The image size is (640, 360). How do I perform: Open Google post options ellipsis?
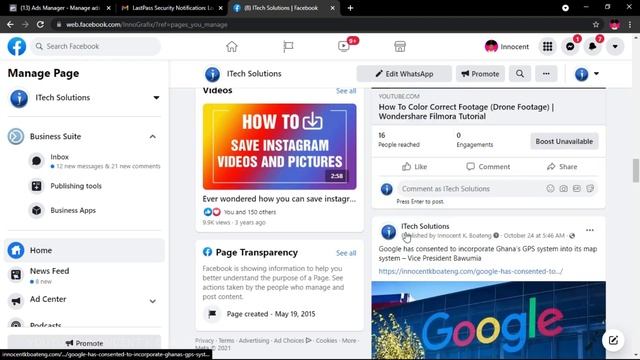click(590, 230)
